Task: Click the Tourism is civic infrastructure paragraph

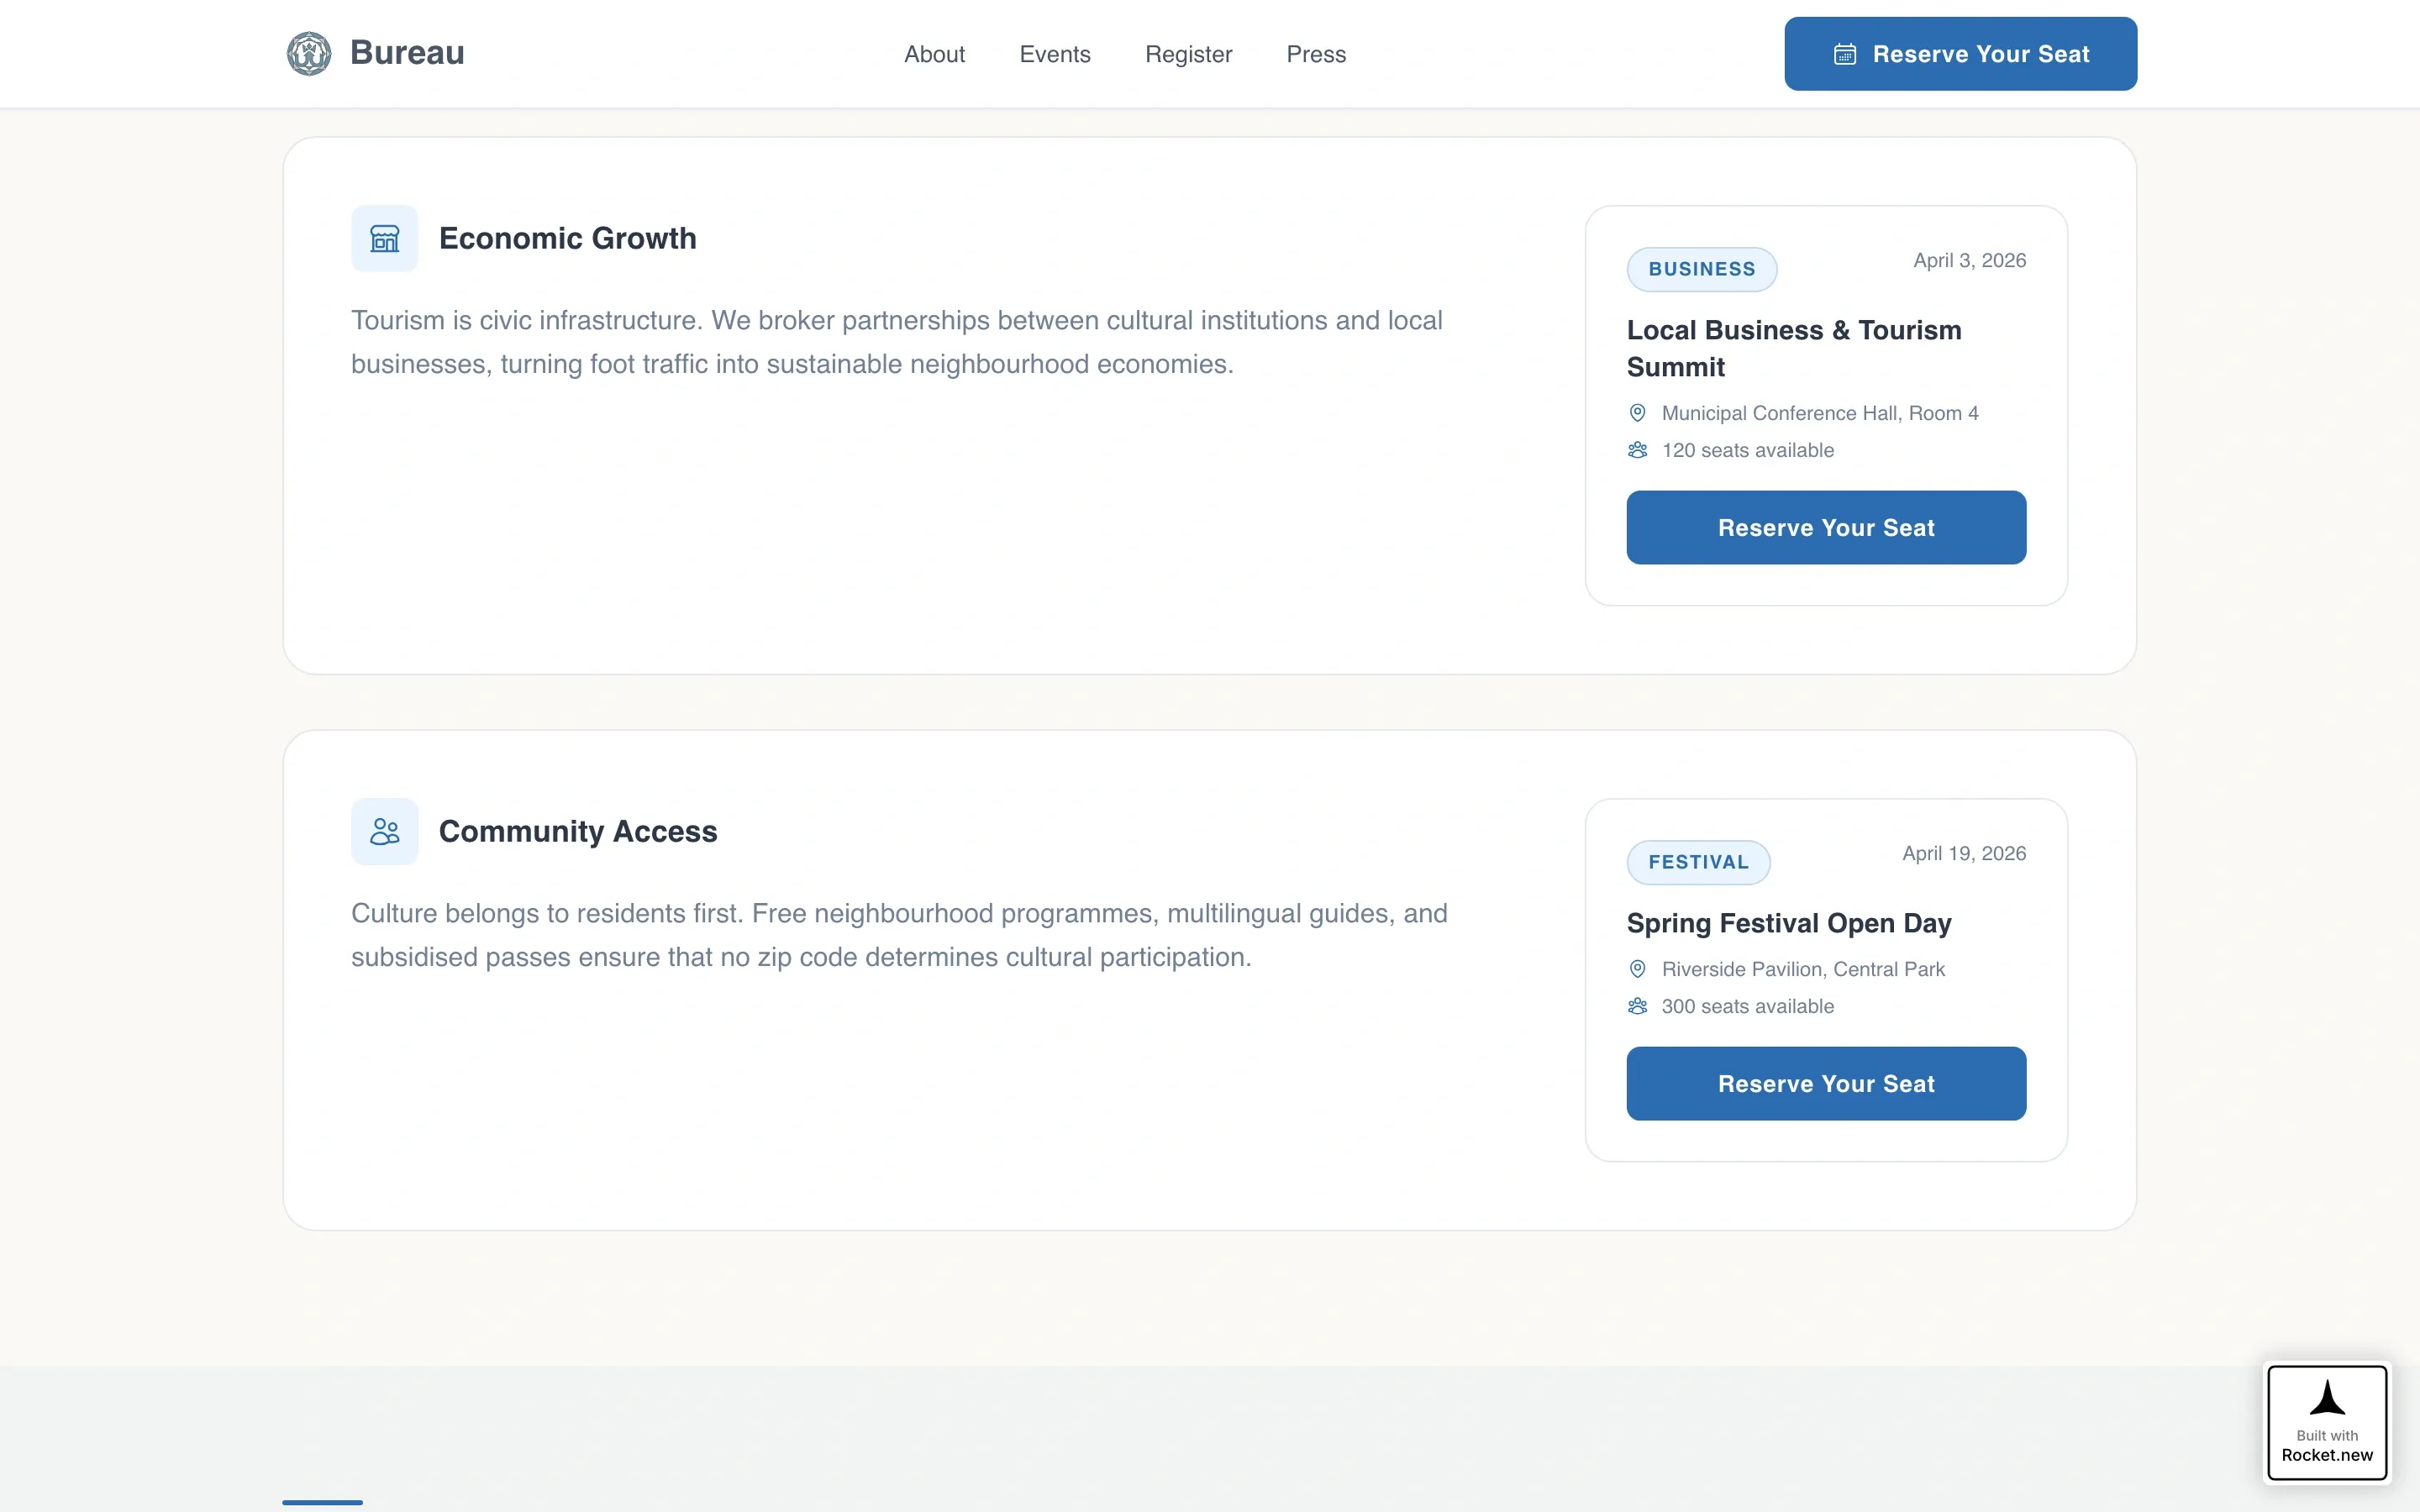Action: coord(897,342)
